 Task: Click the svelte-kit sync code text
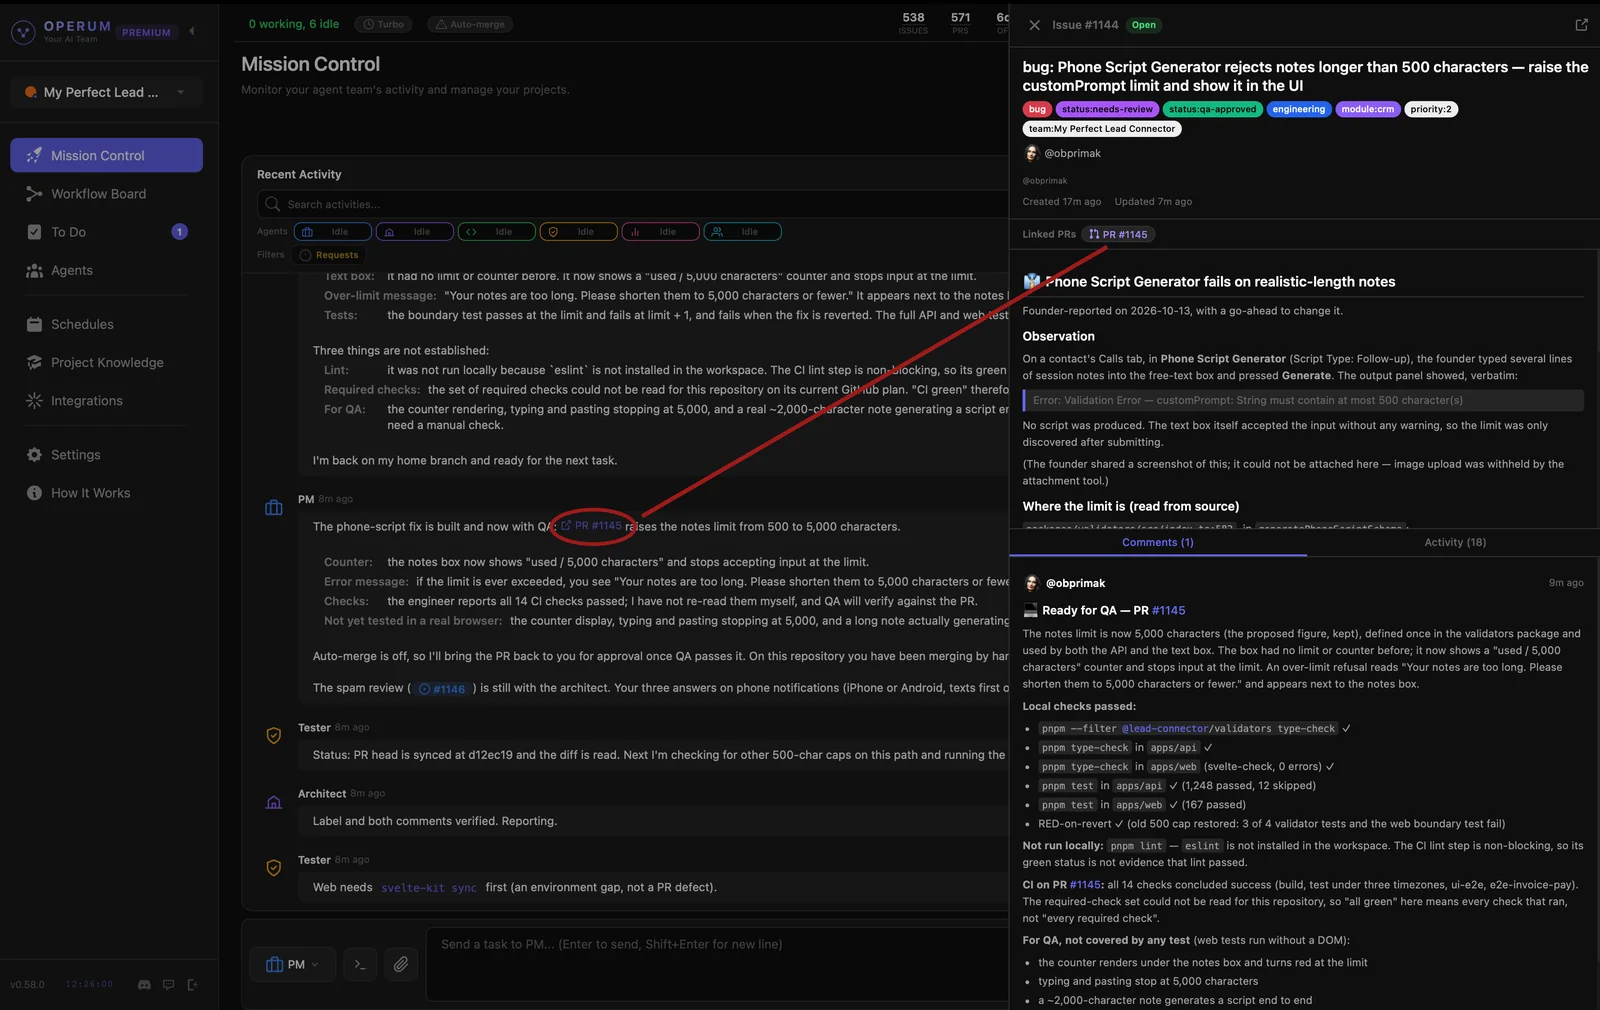(x=429, y=888)
